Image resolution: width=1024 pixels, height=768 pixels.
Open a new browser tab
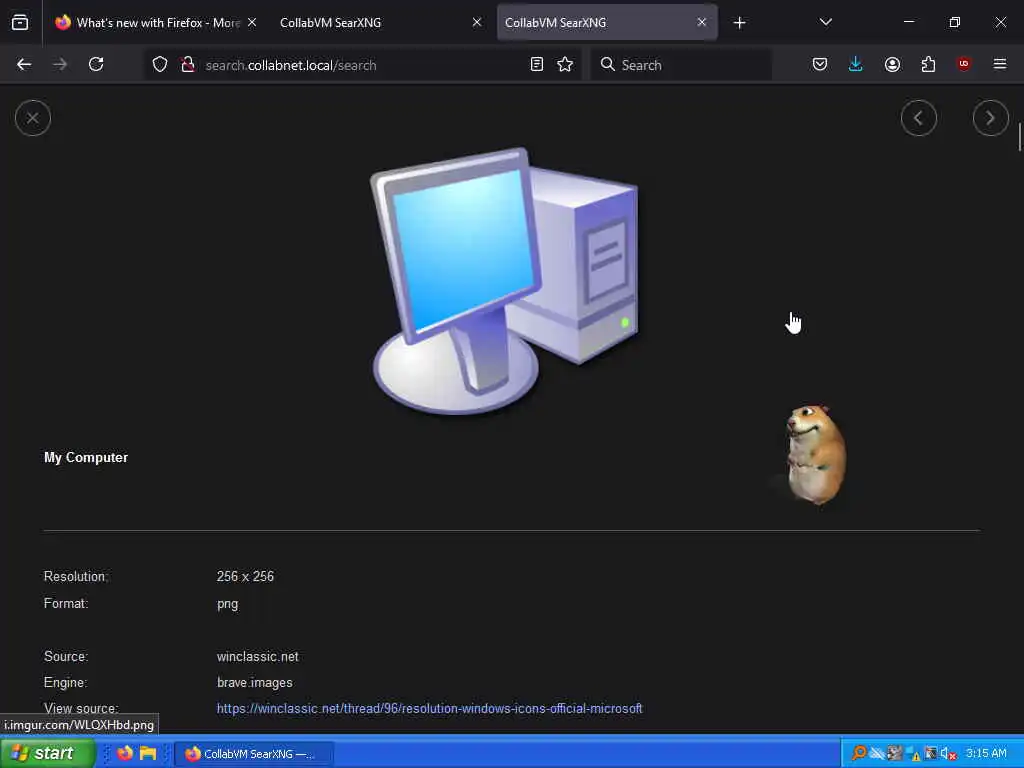click(x=739, y=23)
